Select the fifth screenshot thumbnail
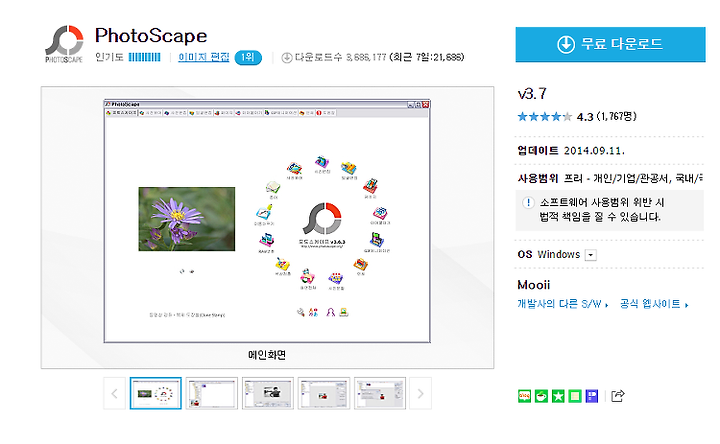The height and width of the screenshot is (444, 720). [x=380, y=393]
